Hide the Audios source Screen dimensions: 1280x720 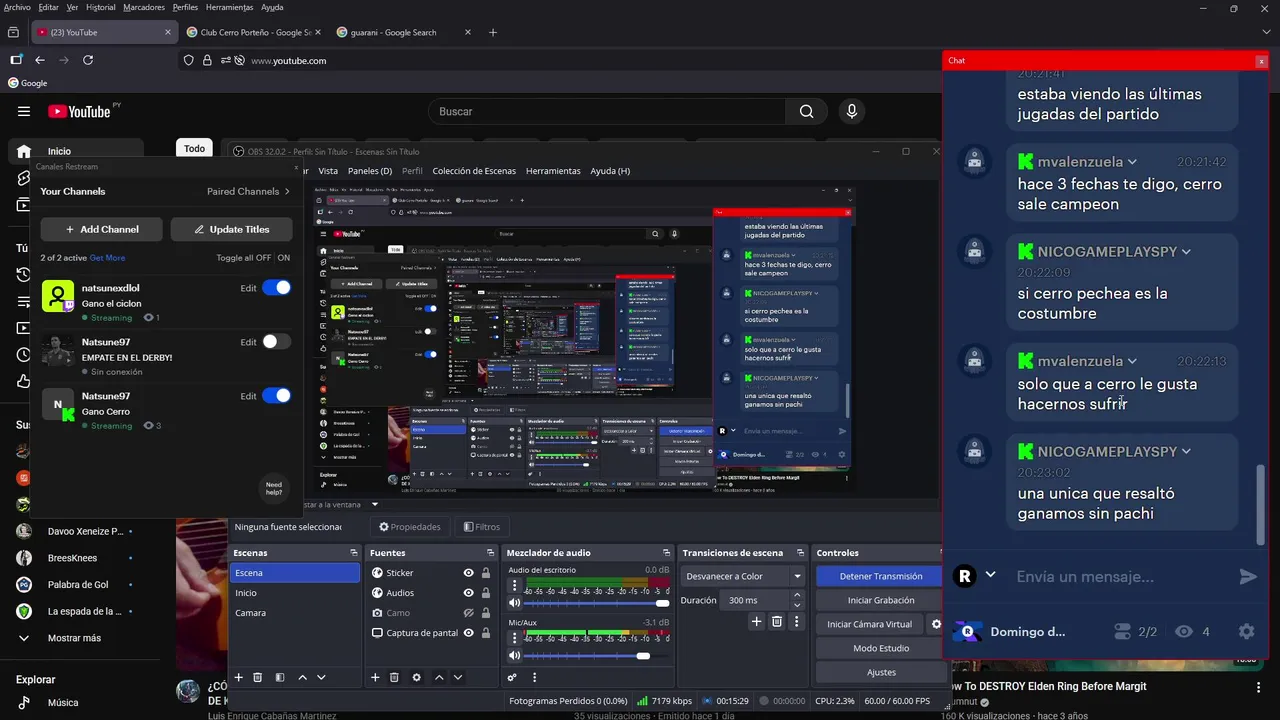[x=468, y=593]
